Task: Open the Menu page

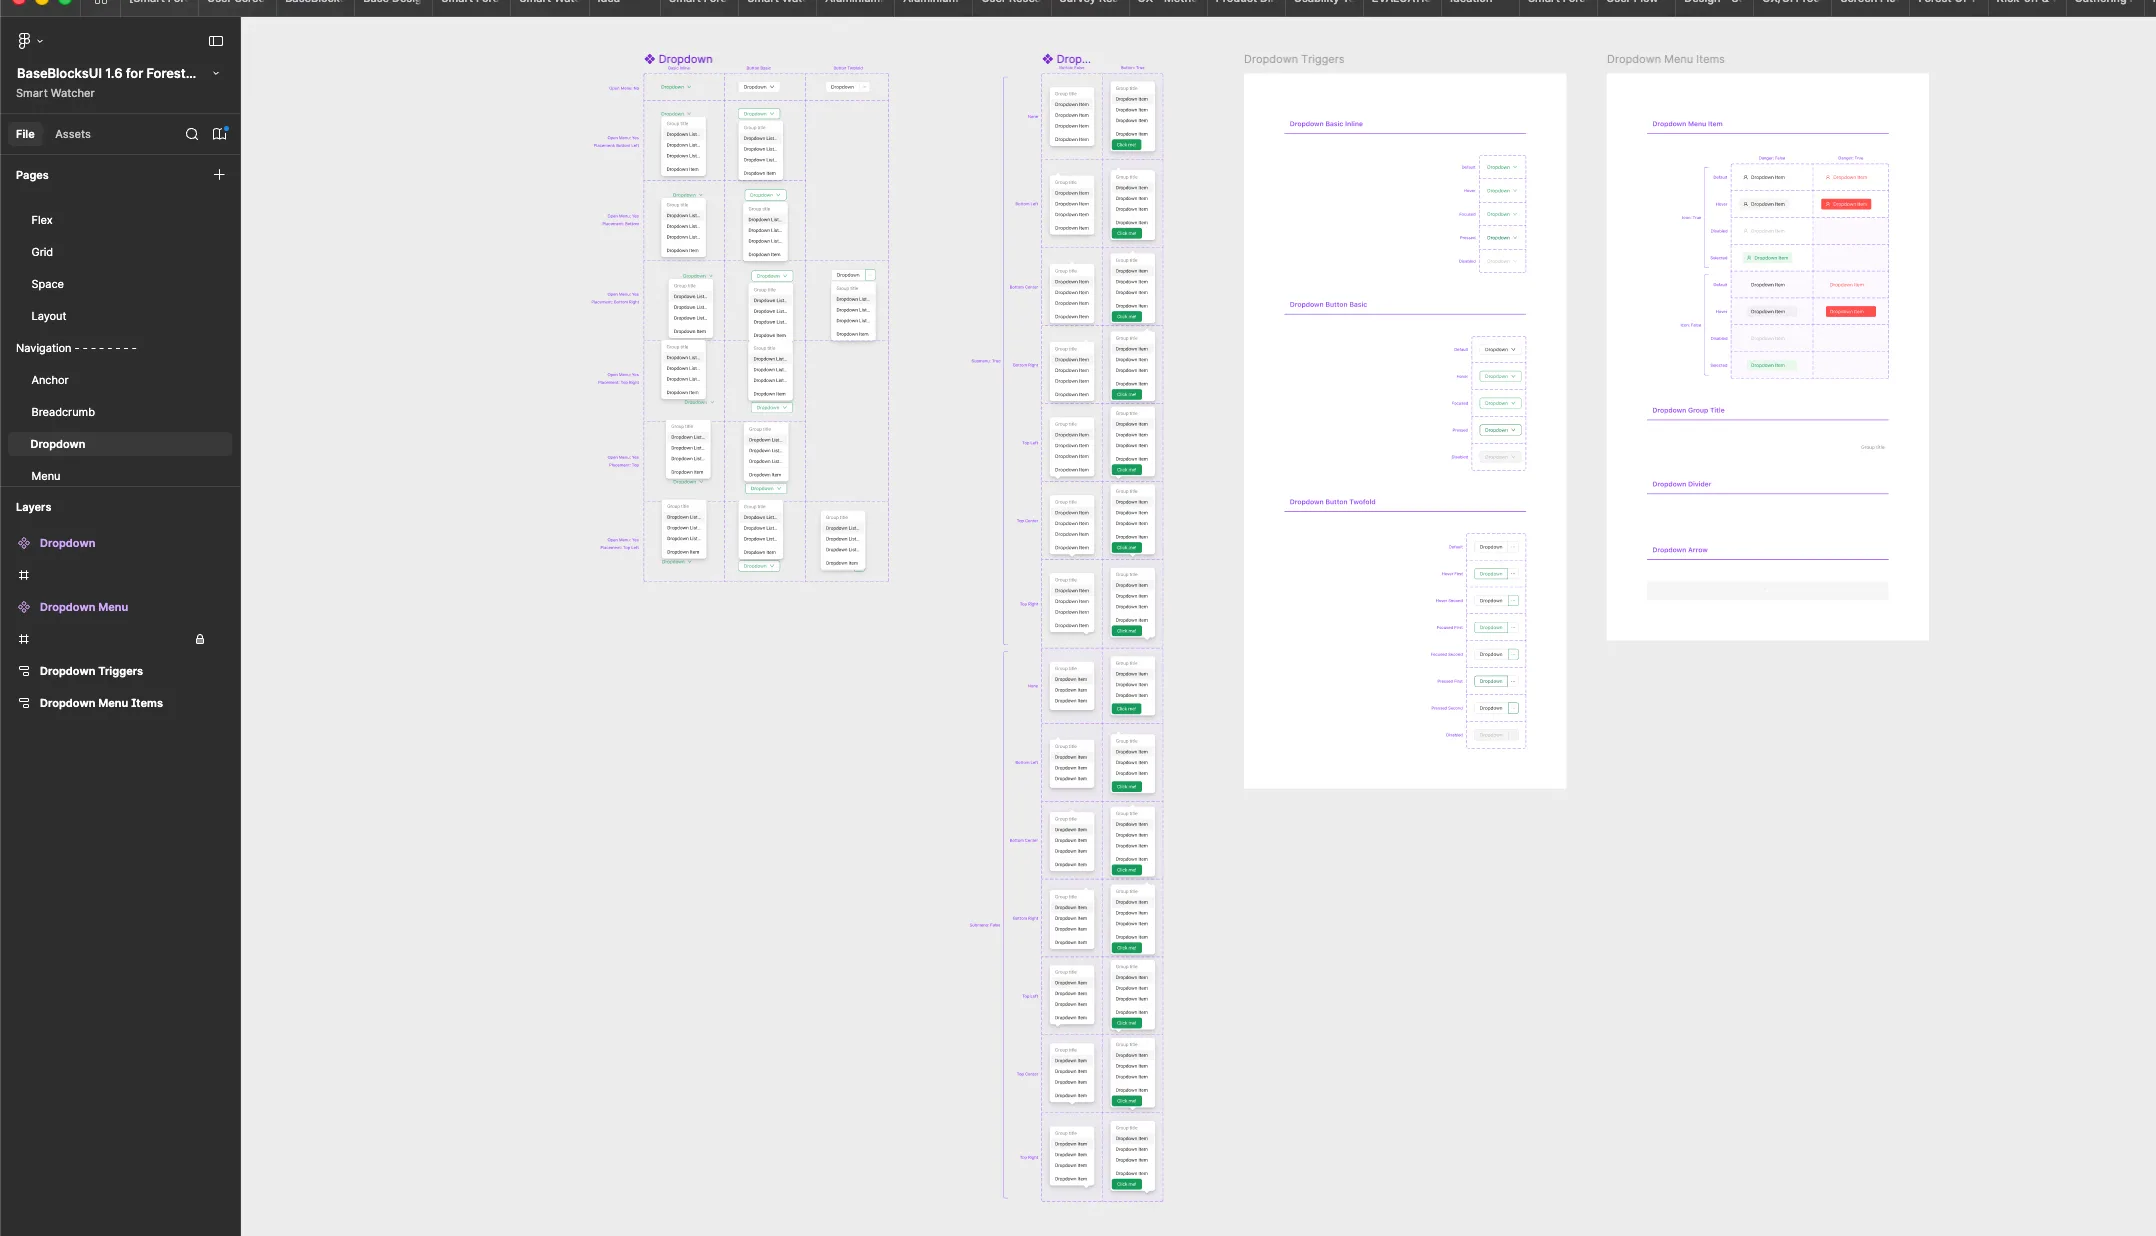Action: [45, 476]
